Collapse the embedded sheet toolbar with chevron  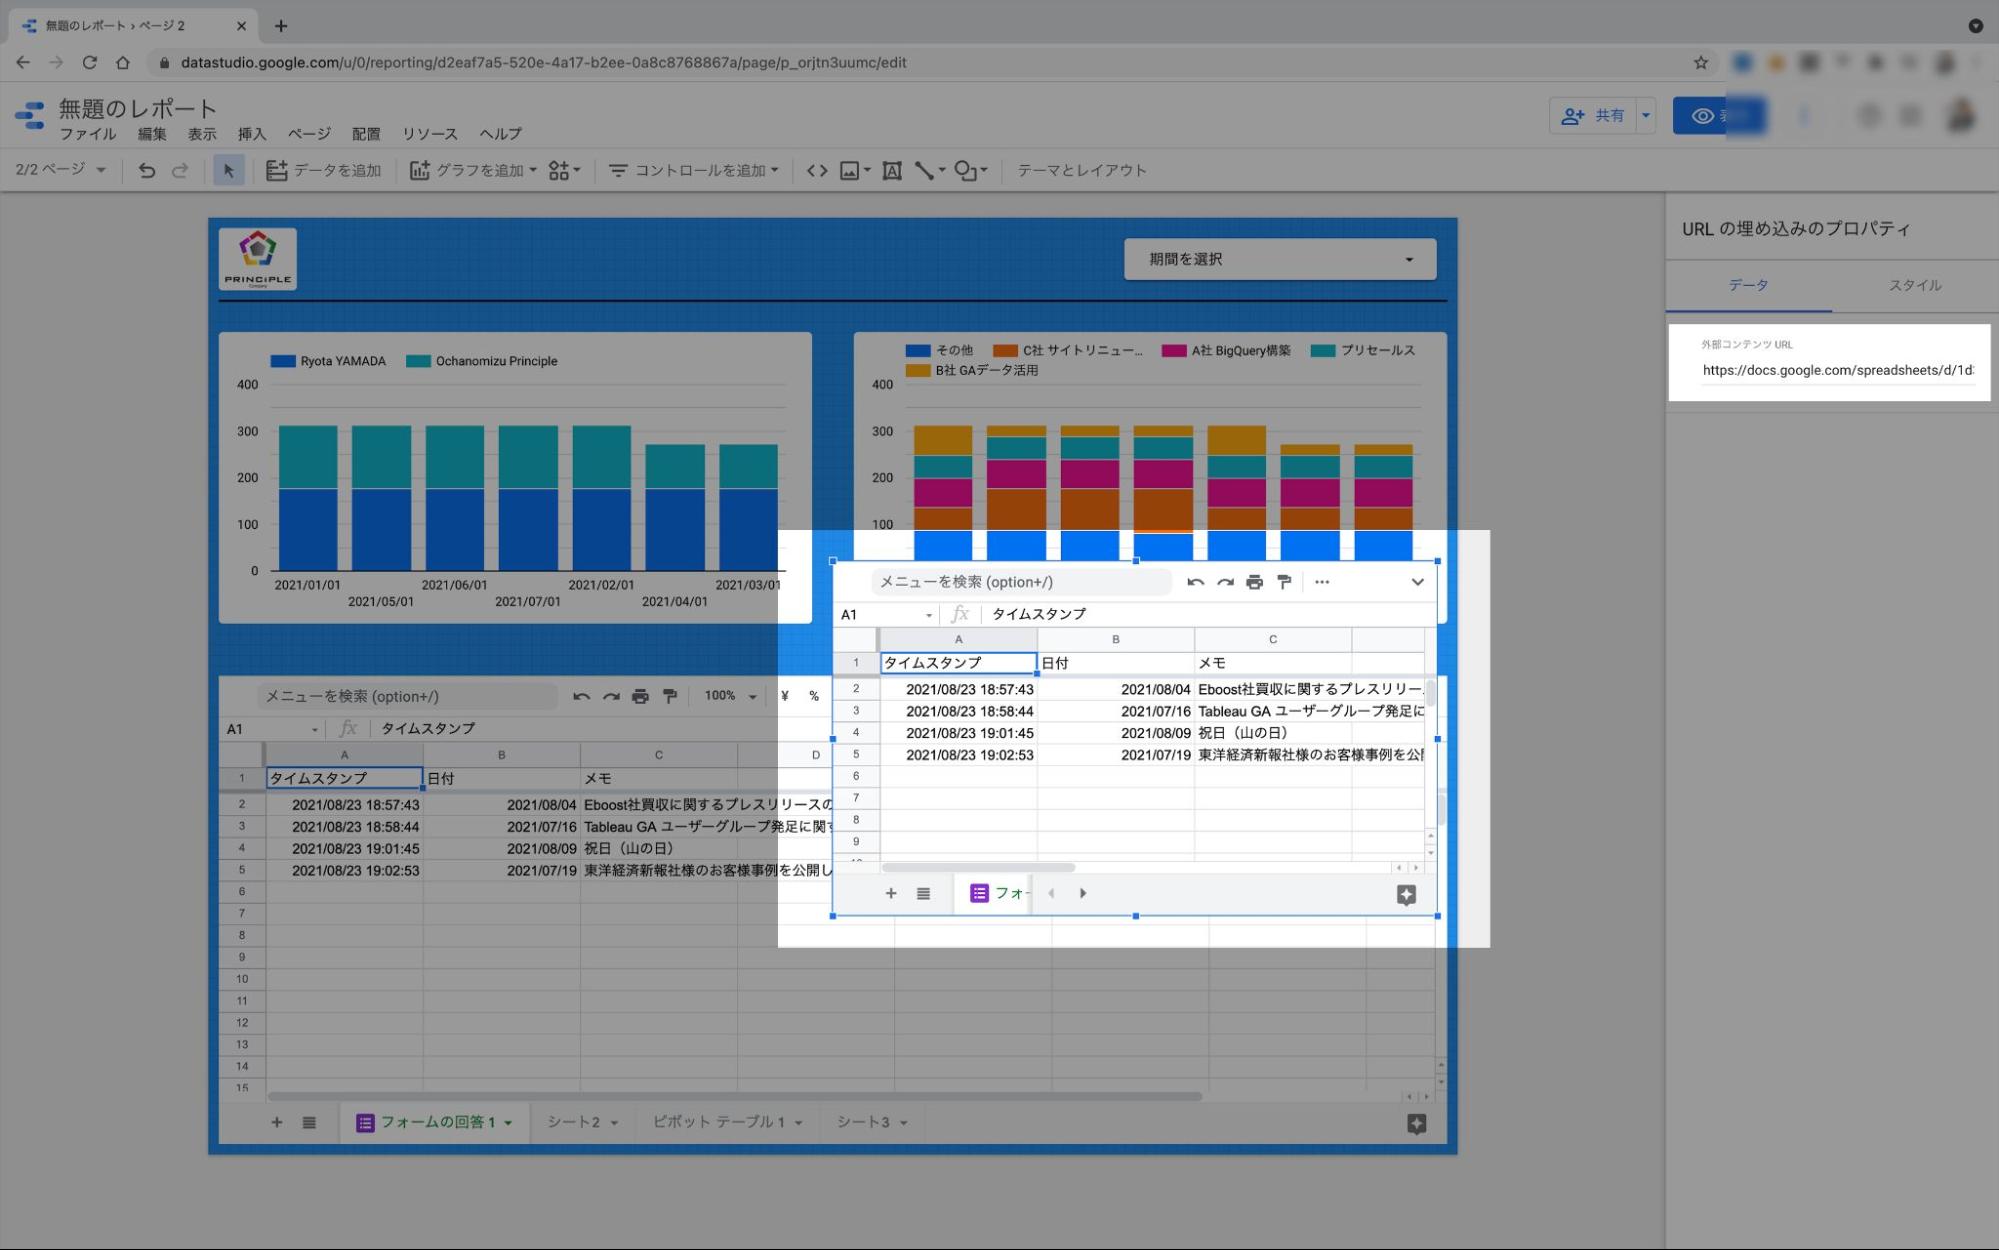1417,582
